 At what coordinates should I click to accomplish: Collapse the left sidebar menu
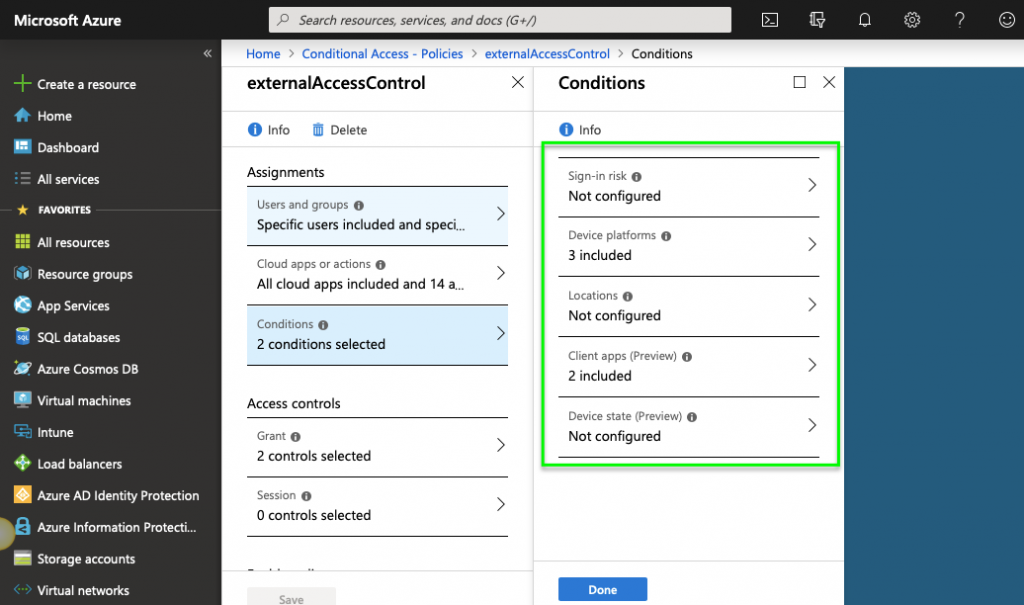[x=208, y=53]
